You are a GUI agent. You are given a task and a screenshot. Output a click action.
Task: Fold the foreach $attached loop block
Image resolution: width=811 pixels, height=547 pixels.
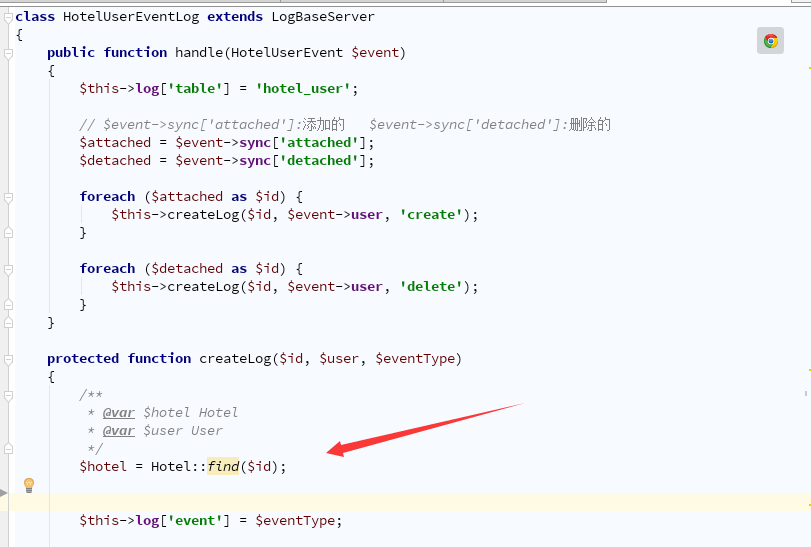(x=8, y=197)
